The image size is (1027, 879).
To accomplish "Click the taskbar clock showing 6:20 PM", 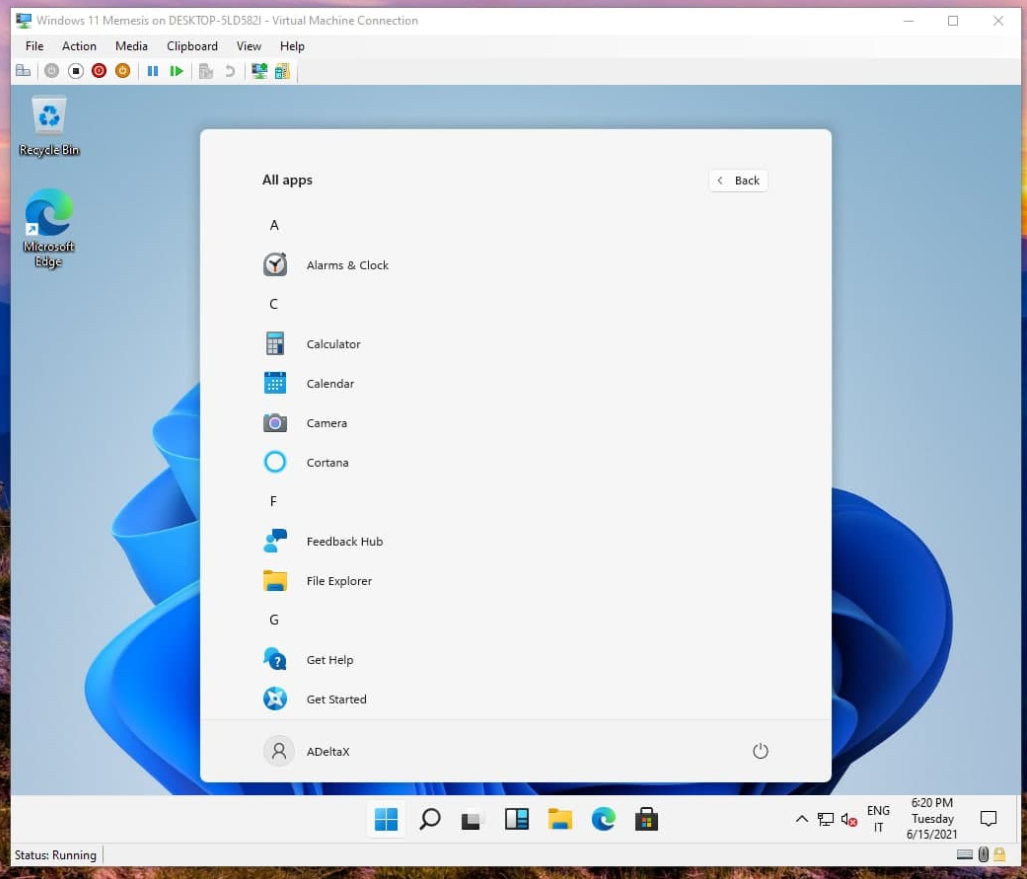I will [x=931, y=819].
